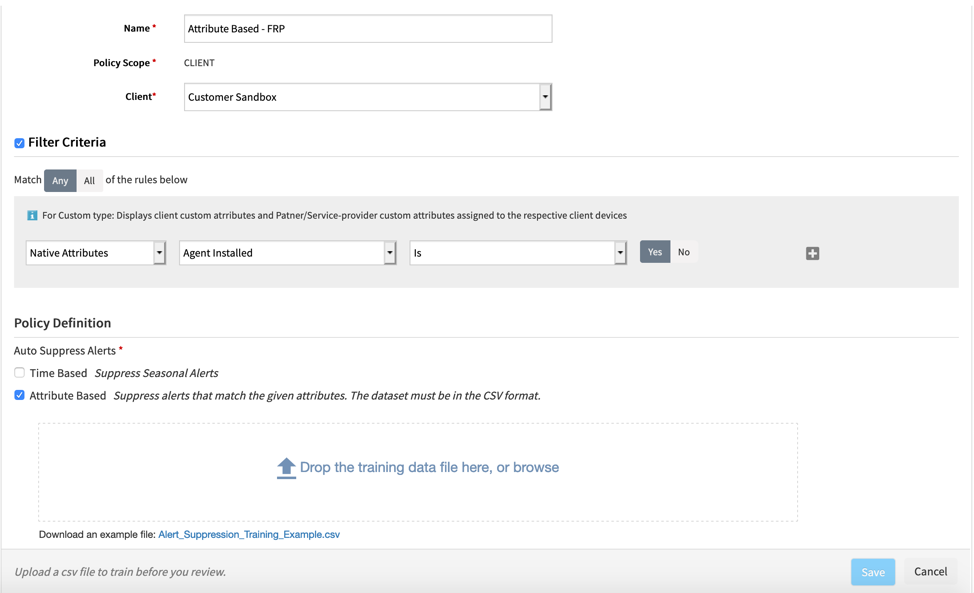Open the Agent Installed attribute dropdown
974x593 pixels.
[x=287, y=253]
